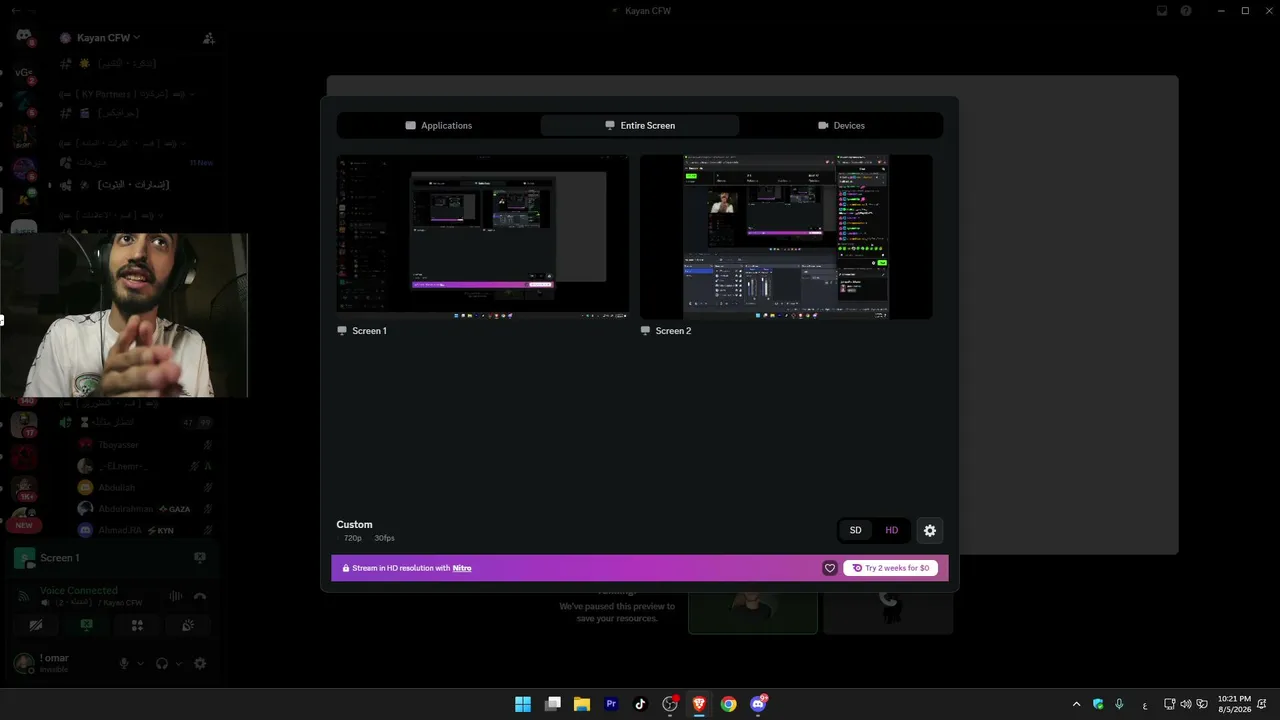Screen dimensions: 1280x720
Task: Collapse the KY Partners category
Action: pos(127,94)
